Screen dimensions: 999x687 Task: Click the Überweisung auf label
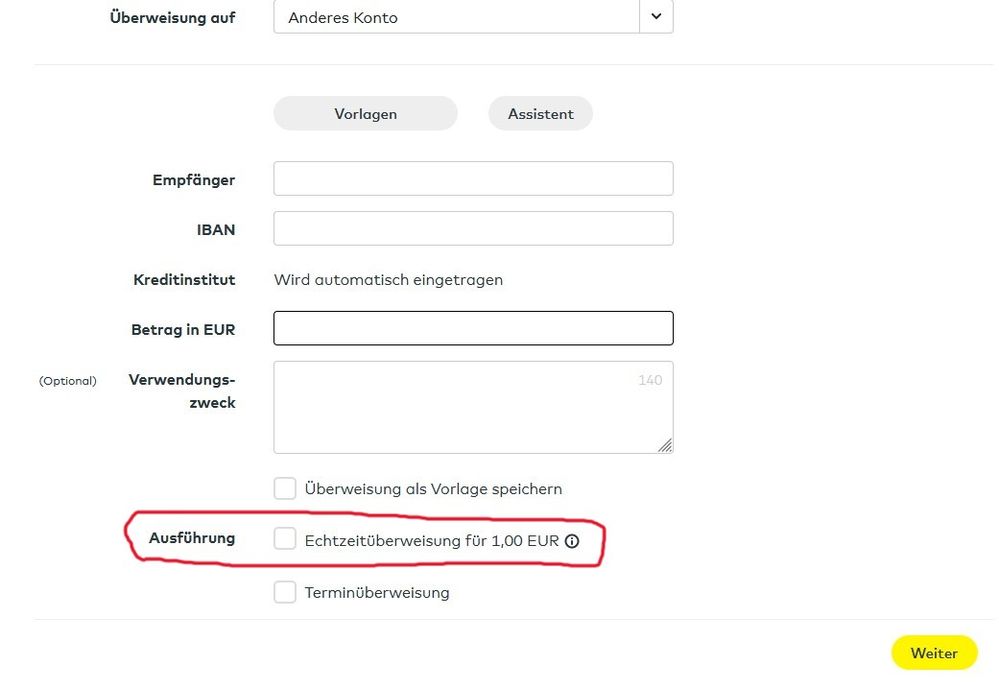[x=172, y=17]
